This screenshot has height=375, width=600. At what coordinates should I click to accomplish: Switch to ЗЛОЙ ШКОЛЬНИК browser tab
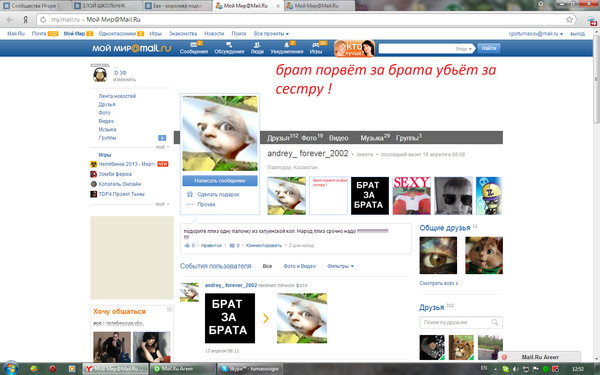(107, 6)
